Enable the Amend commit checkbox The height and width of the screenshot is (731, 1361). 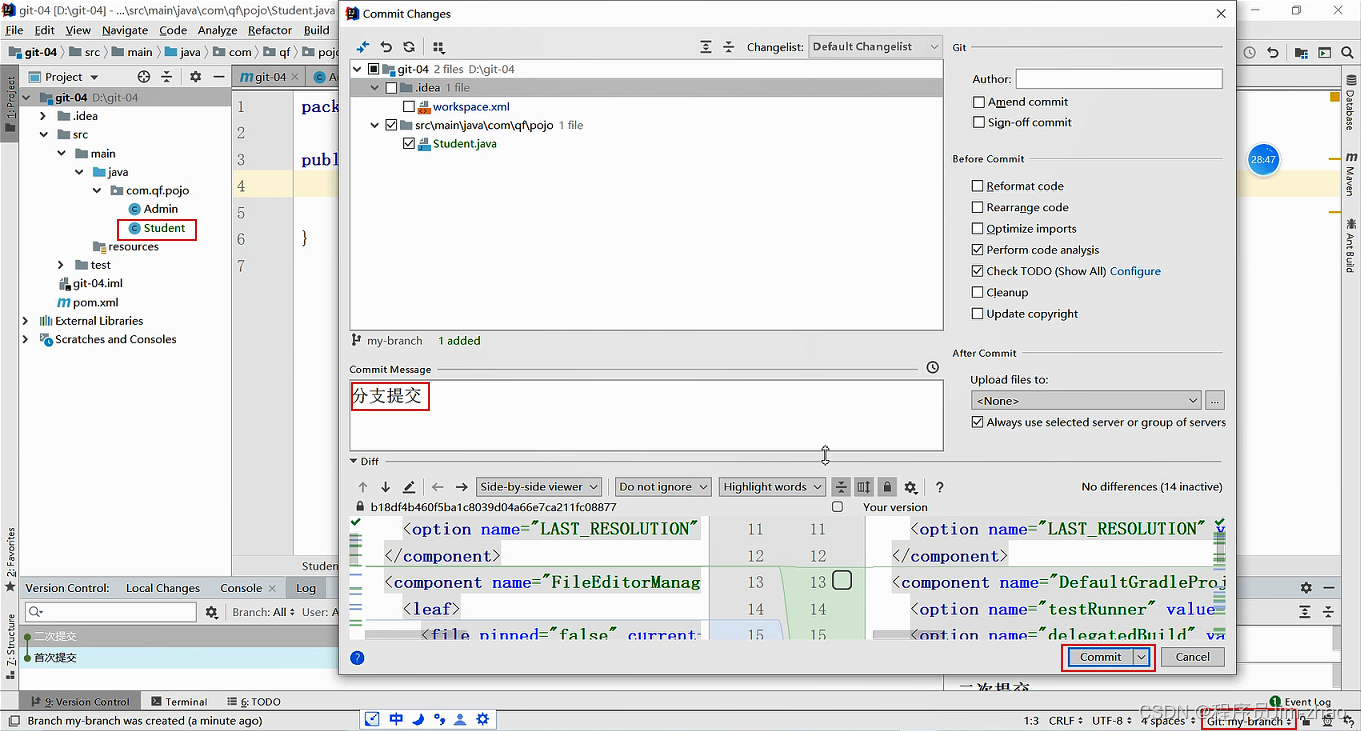pos(978,102)
